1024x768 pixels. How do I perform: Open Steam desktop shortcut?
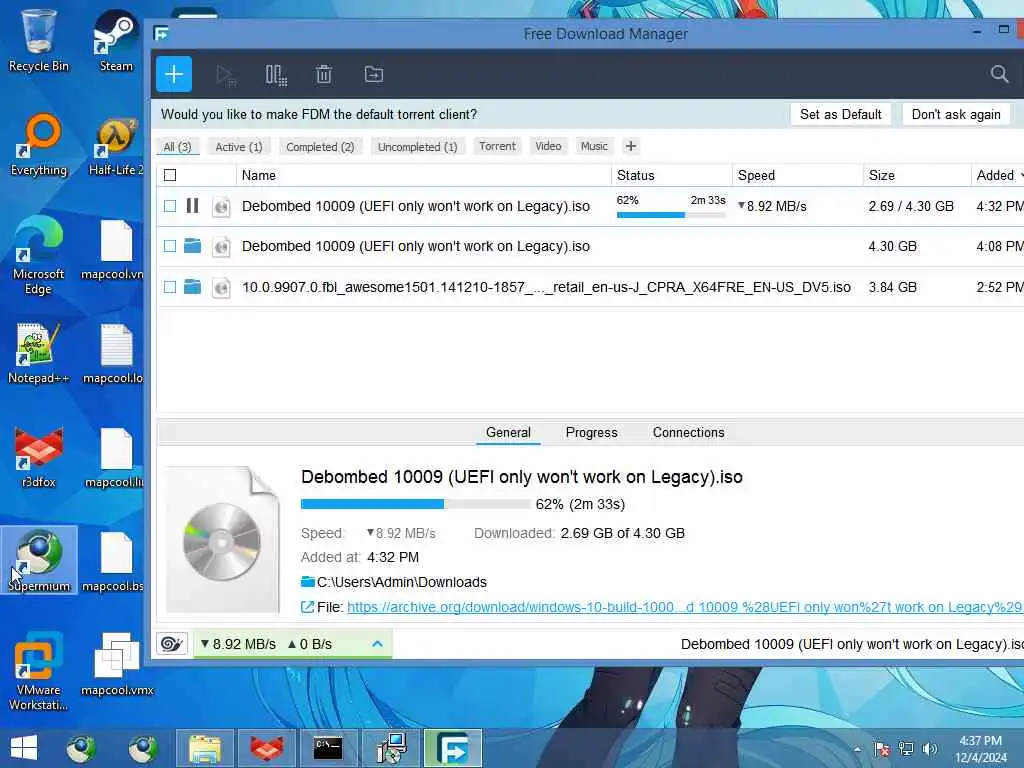coord(116,40)
